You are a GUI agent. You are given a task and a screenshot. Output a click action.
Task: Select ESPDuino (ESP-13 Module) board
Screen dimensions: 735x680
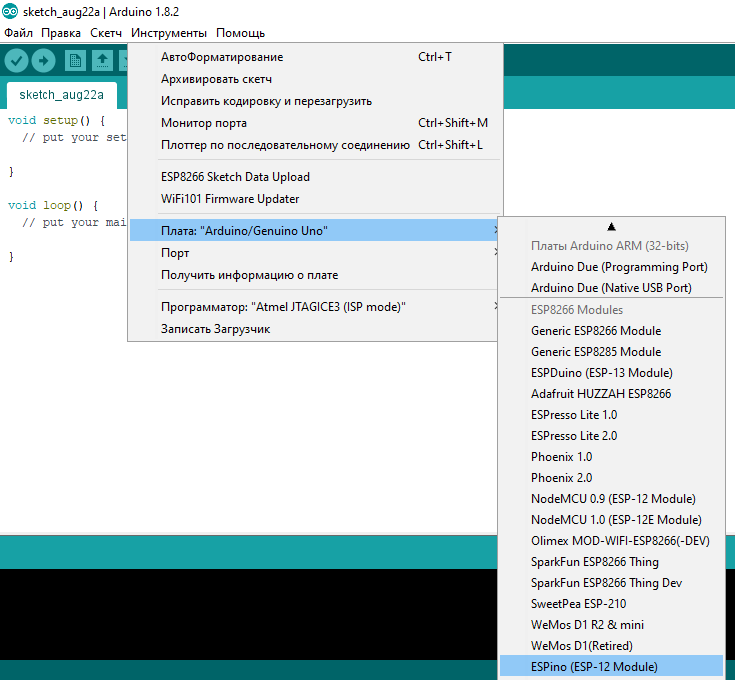(x=612, y=373)
